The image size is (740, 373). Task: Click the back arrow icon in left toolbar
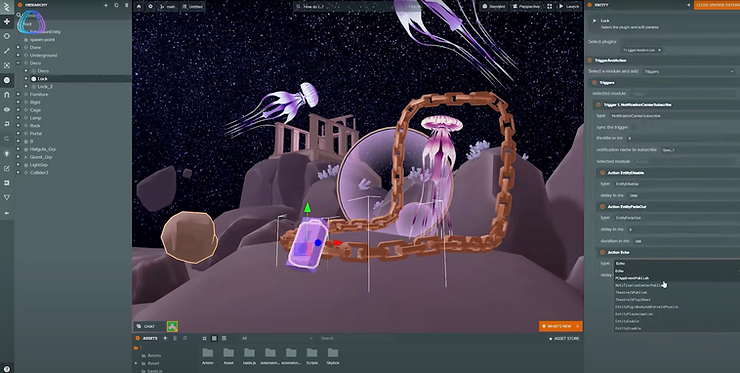(x=7, y=213)
